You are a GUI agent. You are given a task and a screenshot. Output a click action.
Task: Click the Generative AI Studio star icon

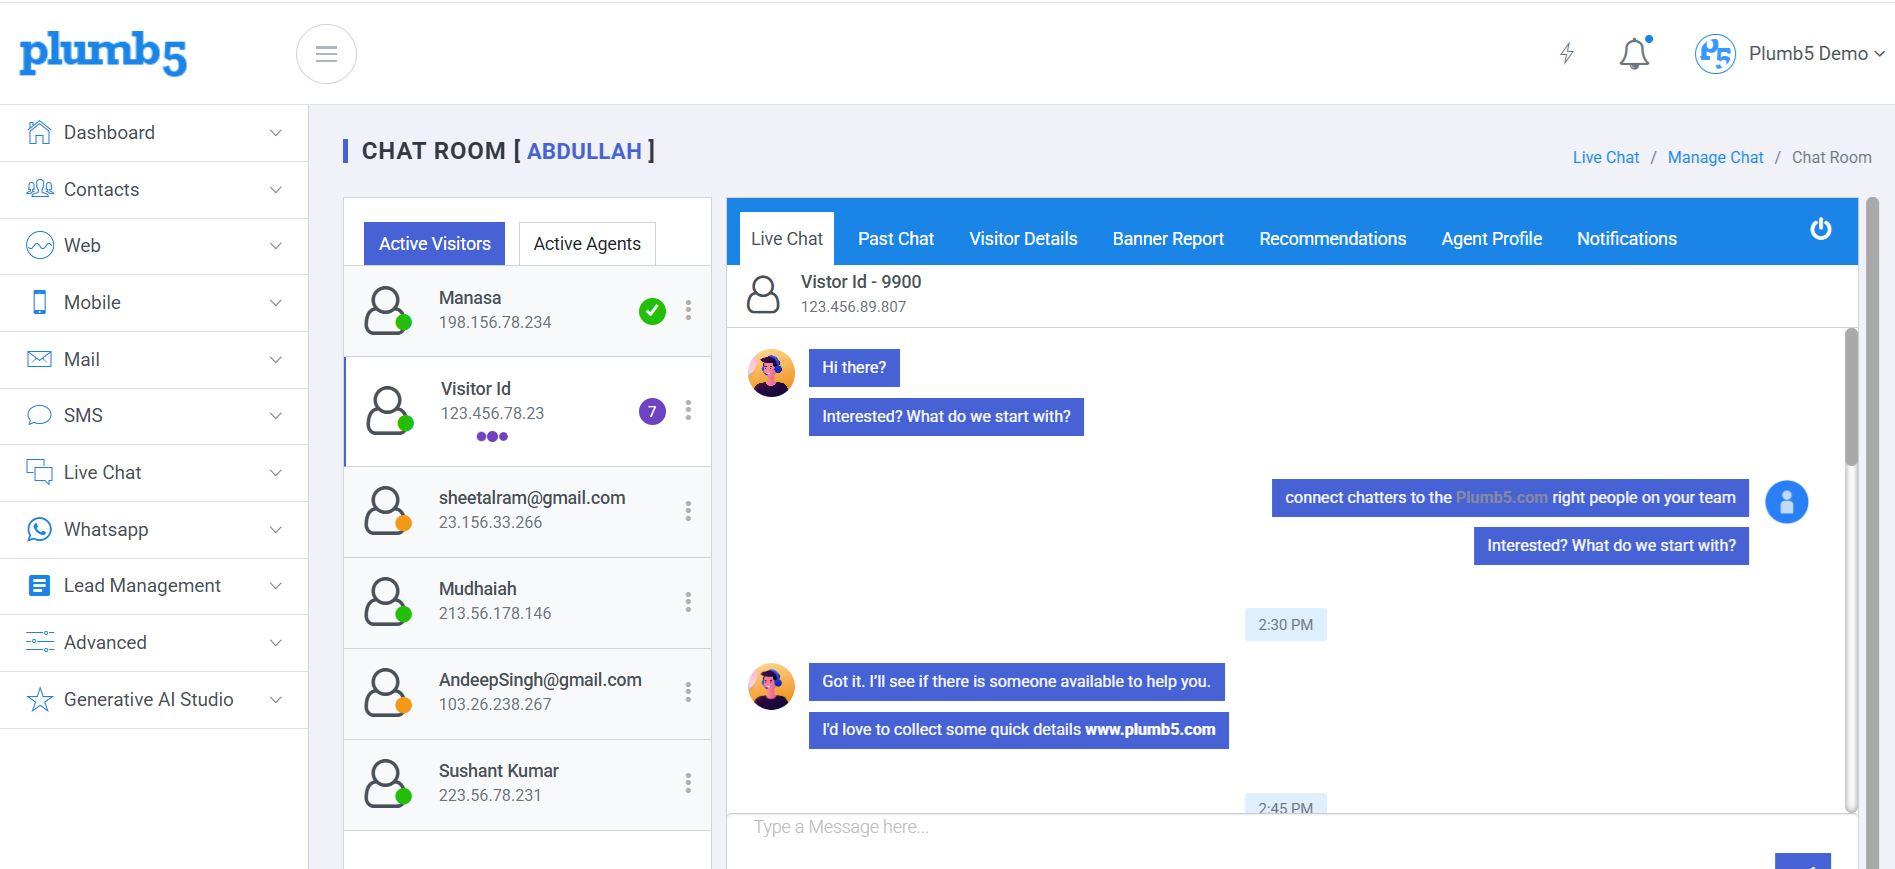click(39, 699)
